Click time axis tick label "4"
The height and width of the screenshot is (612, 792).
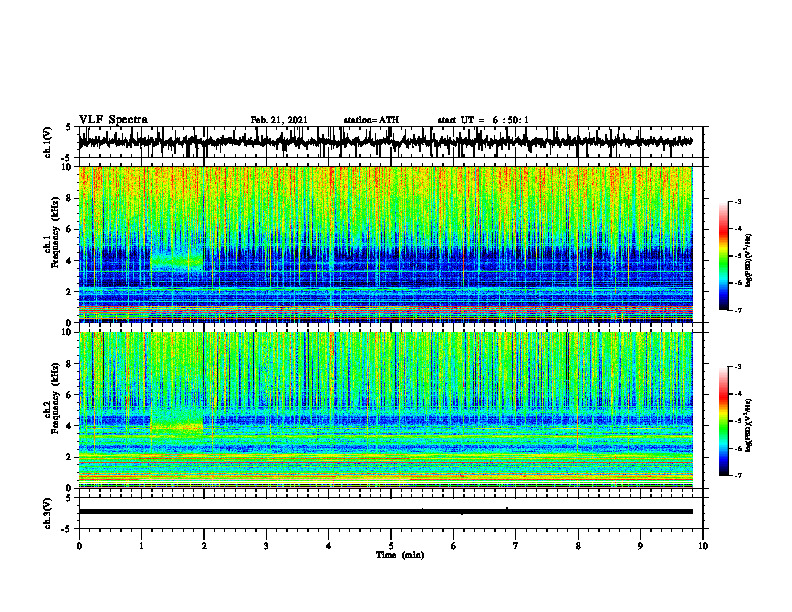pyautogui.click(x=328, y=546)
